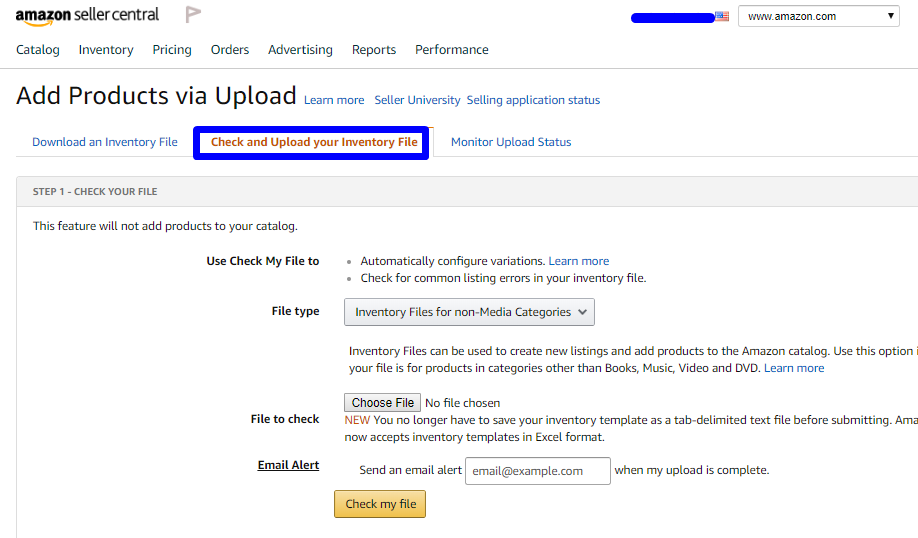Click the US flag marketplace icon
Viewport: 918px width, 538px height.
point(722,16)
